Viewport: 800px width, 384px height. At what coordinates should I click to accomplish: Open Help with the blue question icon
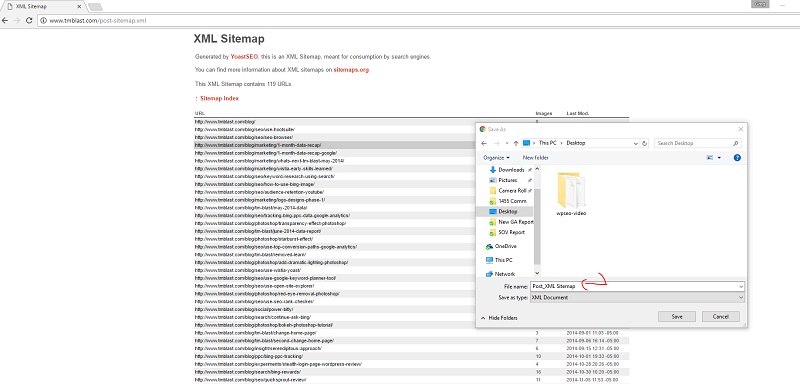[737, 158]
